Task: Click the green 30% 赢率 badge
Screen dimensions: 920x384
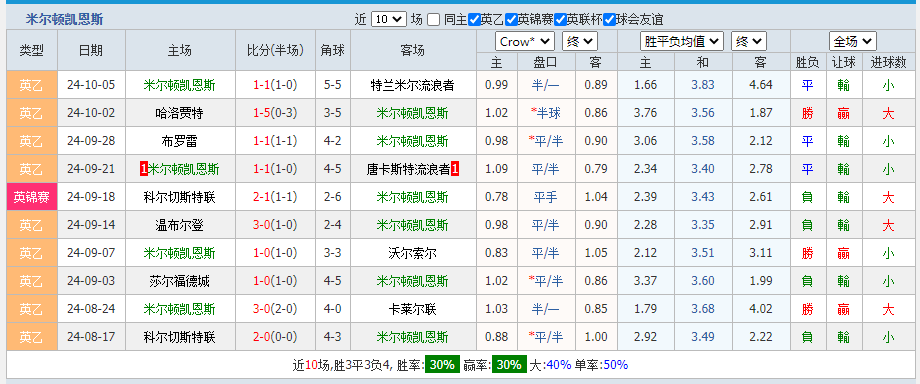Action: [509, 365]
